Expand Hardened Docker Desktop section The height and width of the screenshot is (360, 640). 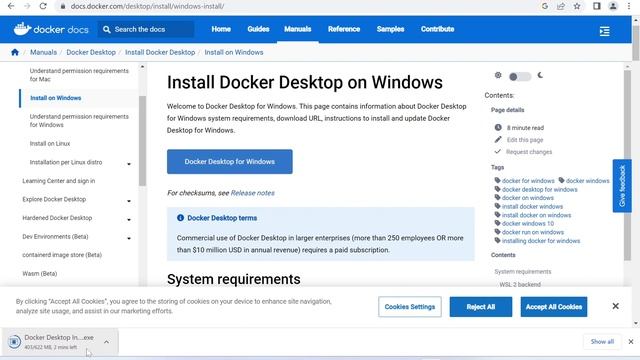pyautogui.click(x=129, y=220)
